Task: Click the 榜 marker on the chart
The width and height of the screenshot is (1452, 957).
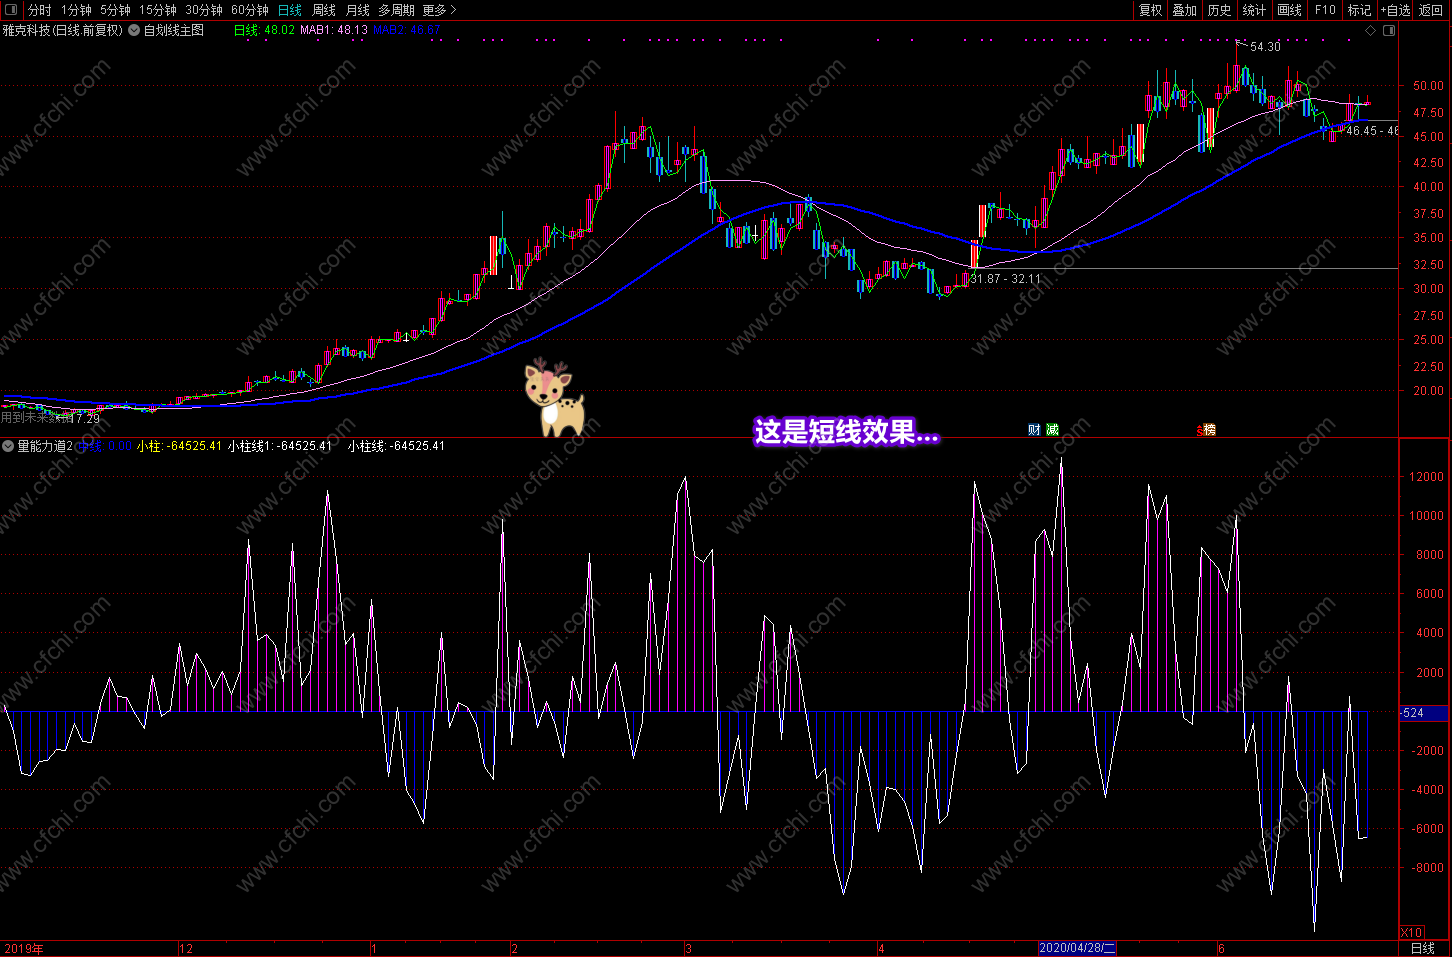Action: pyautogui.click(x=1208, y=430)
